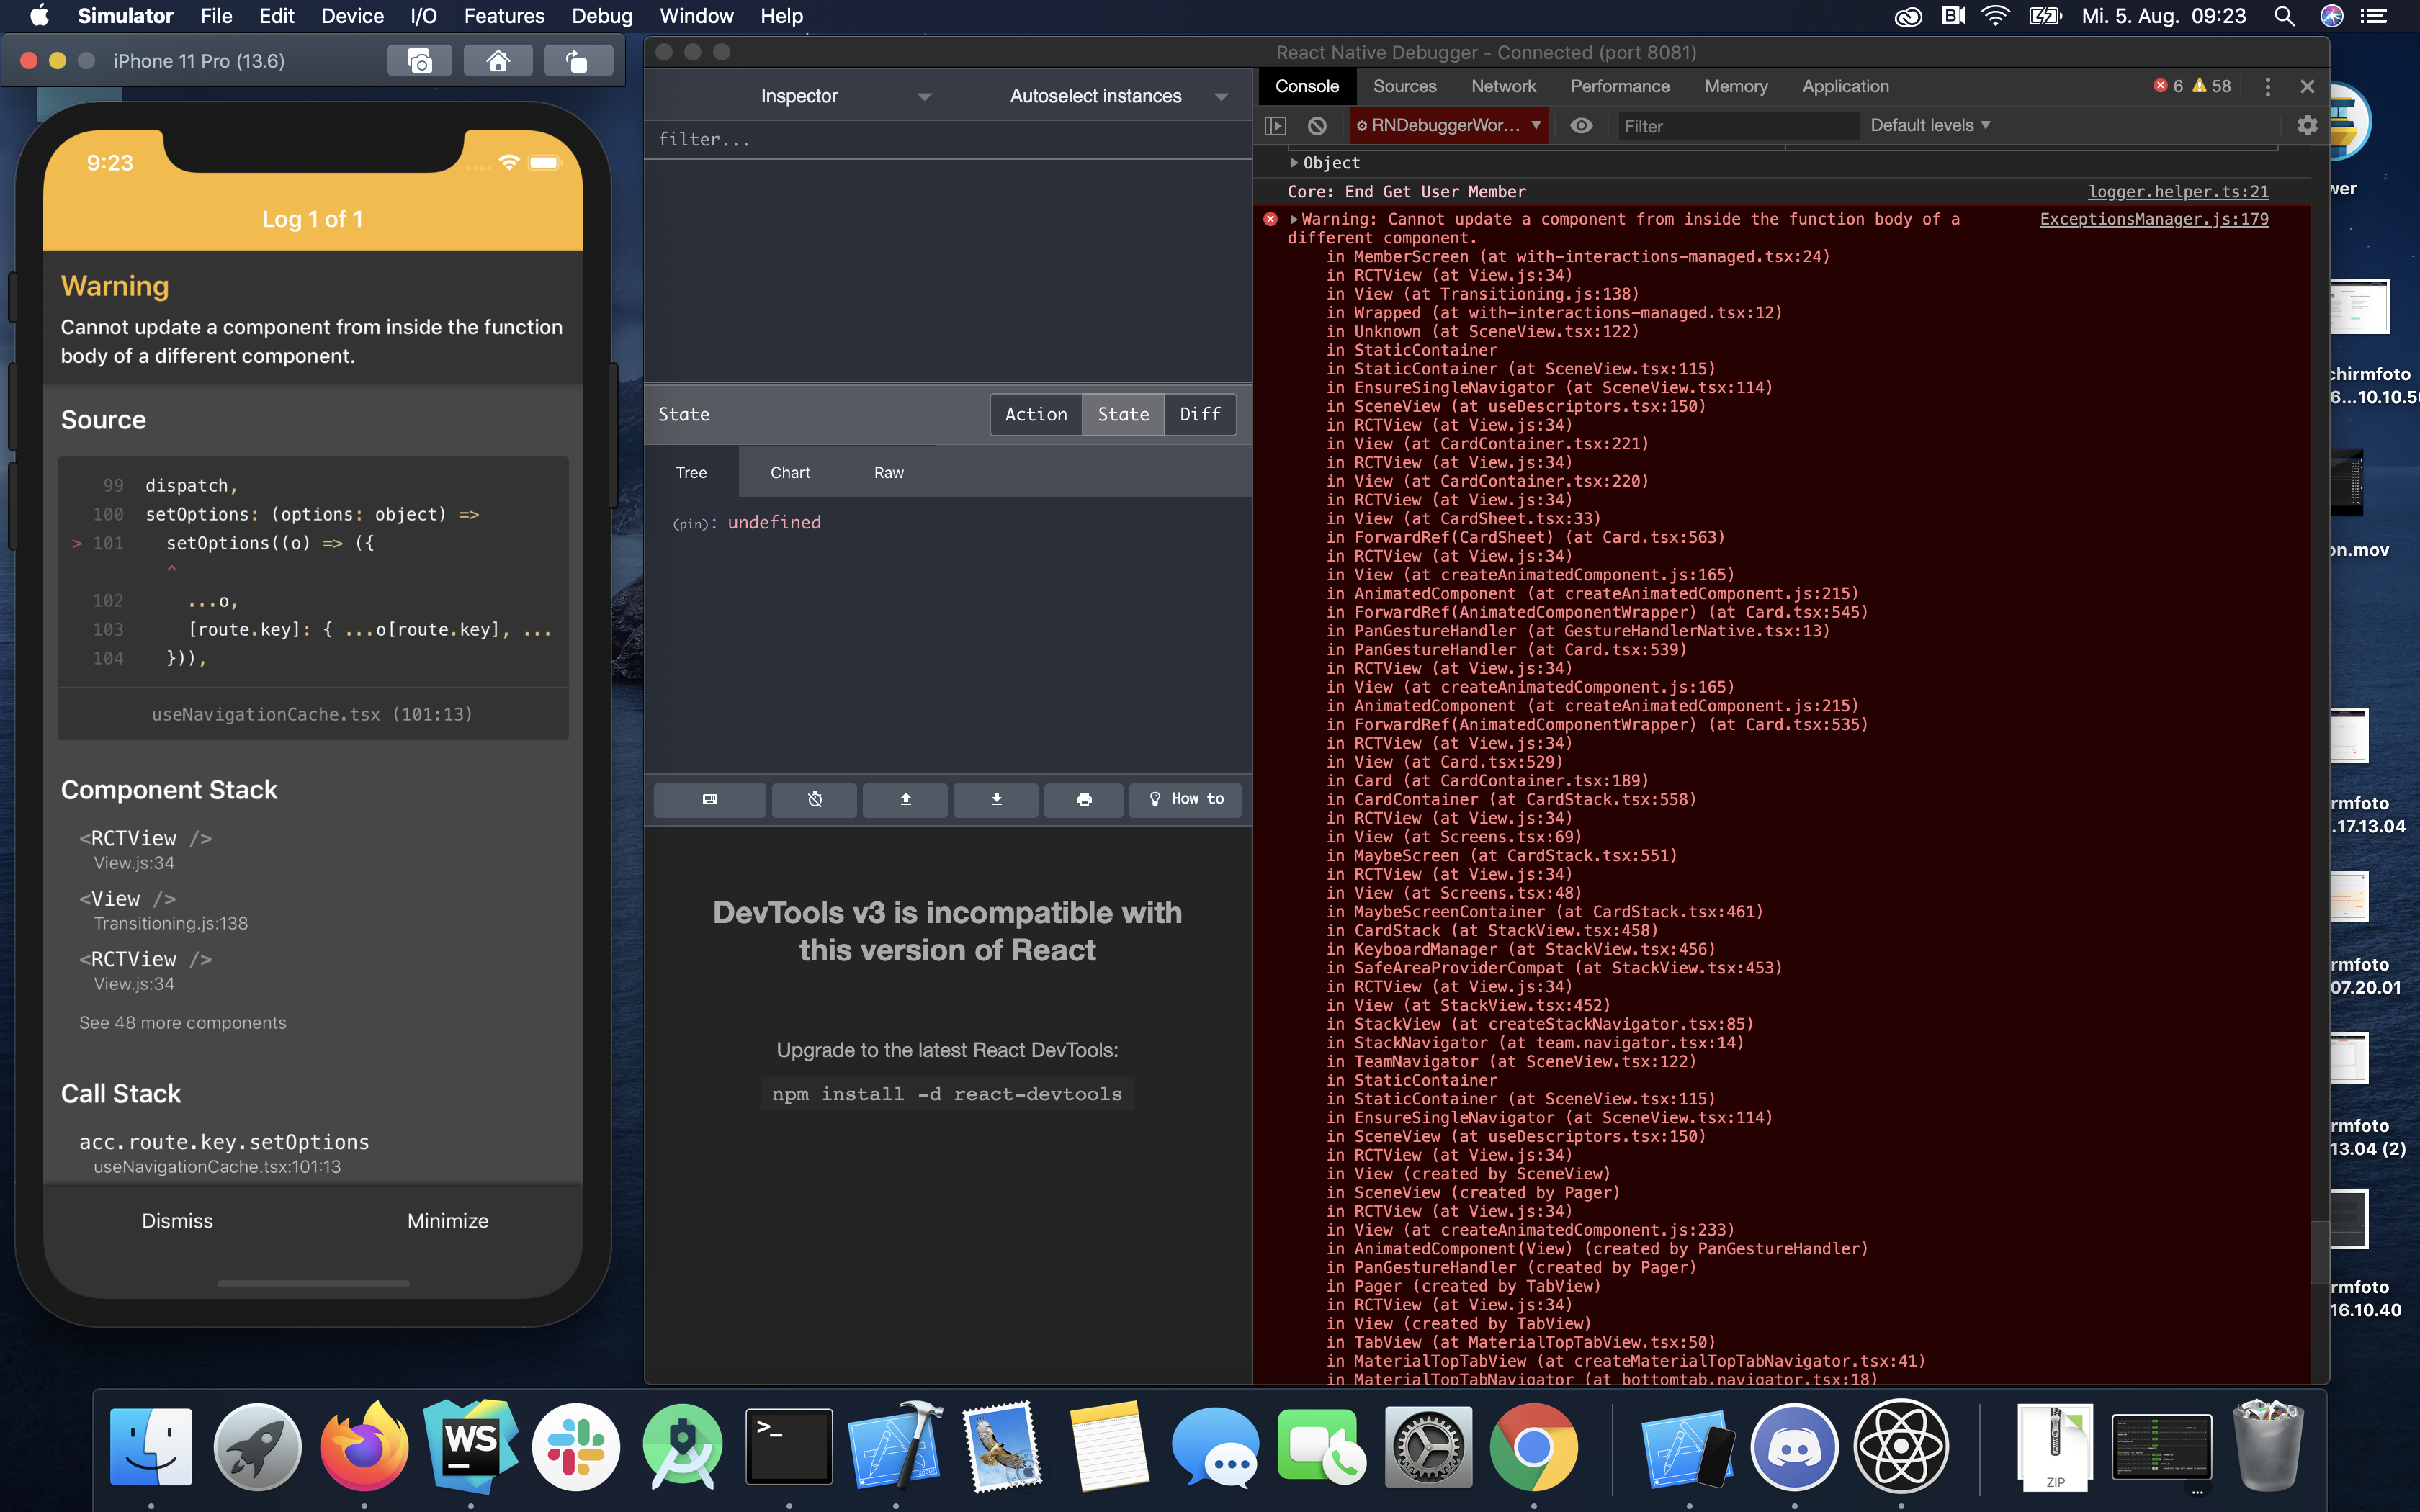This screenshot has height=1512, width=2420.
Task: Click acc.route.key.setOptions call stack entry
Action: 224,1152
